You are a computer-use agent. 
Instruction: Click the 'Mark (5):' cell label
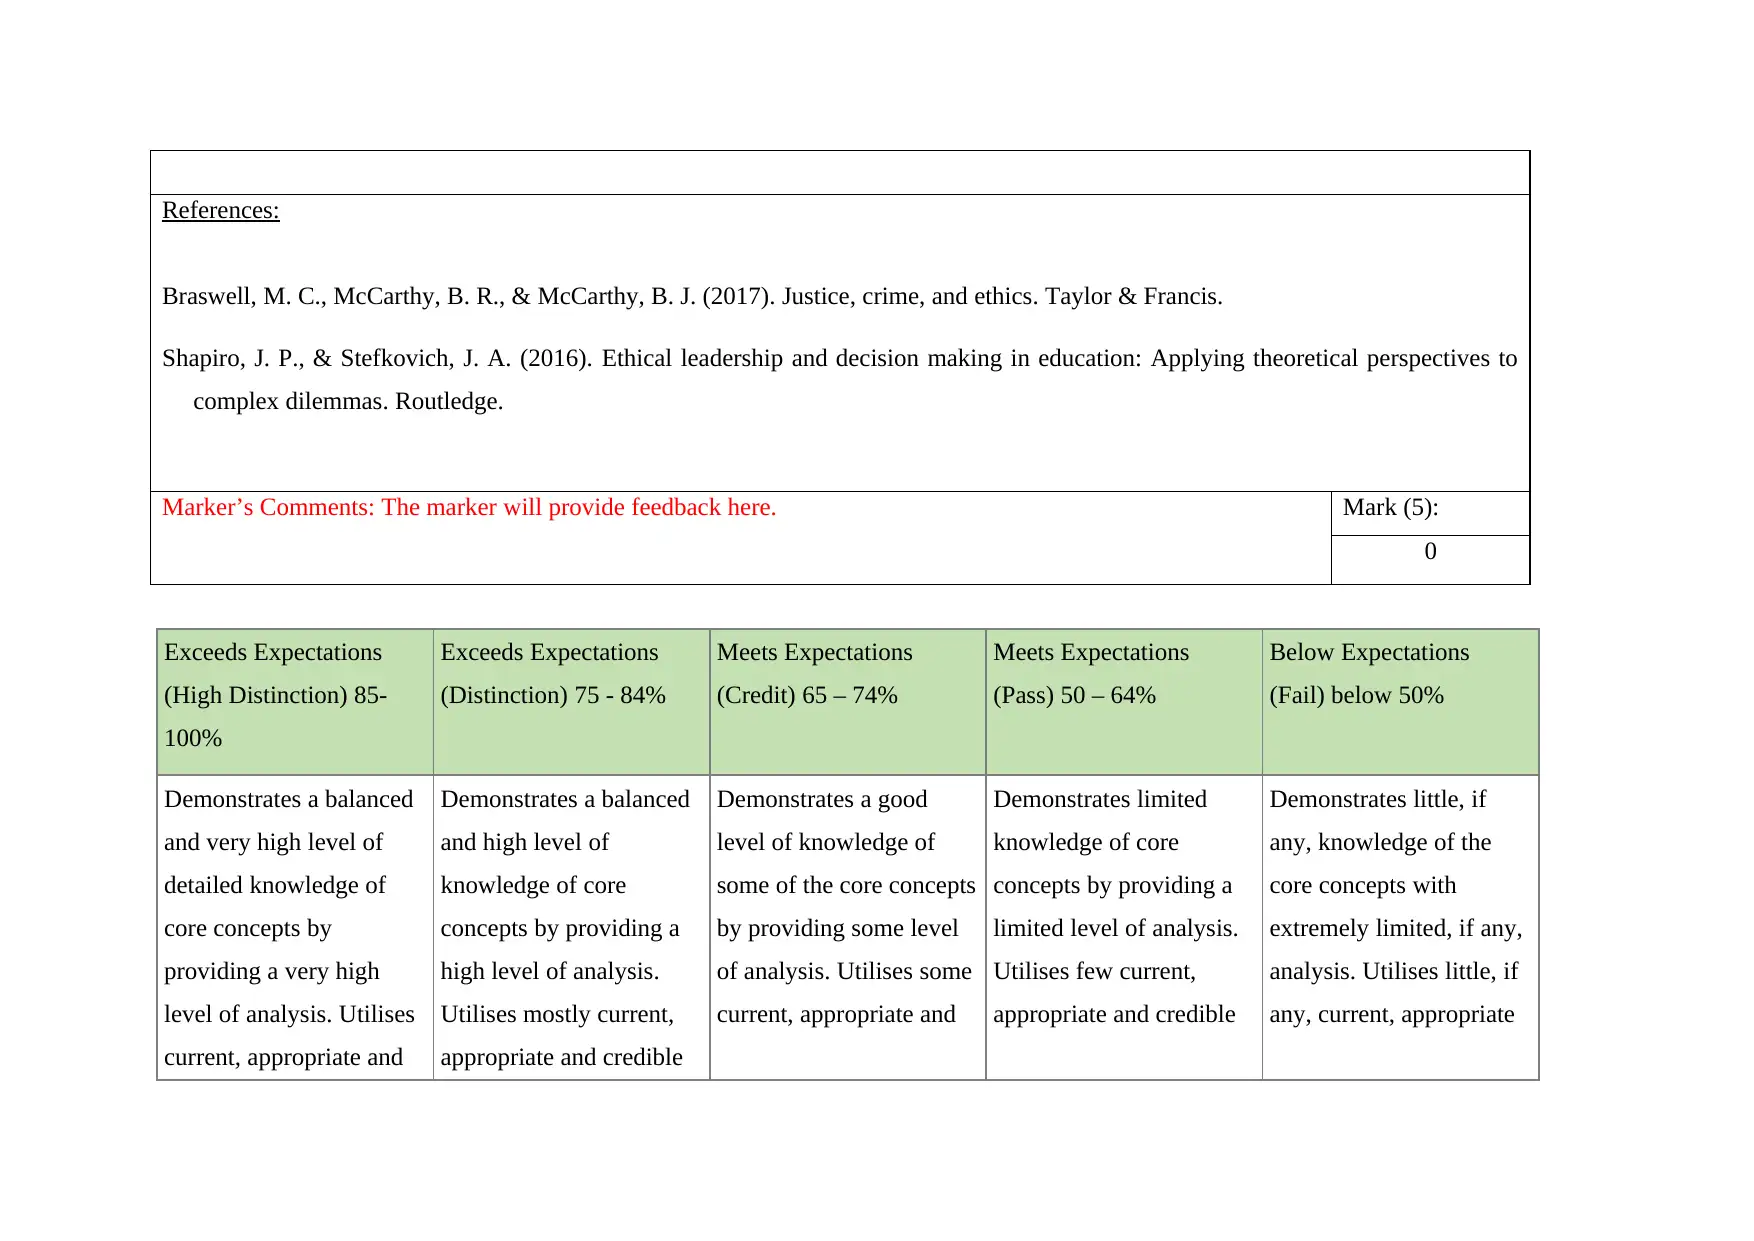pyautogui.click(x=1390, y=507)
